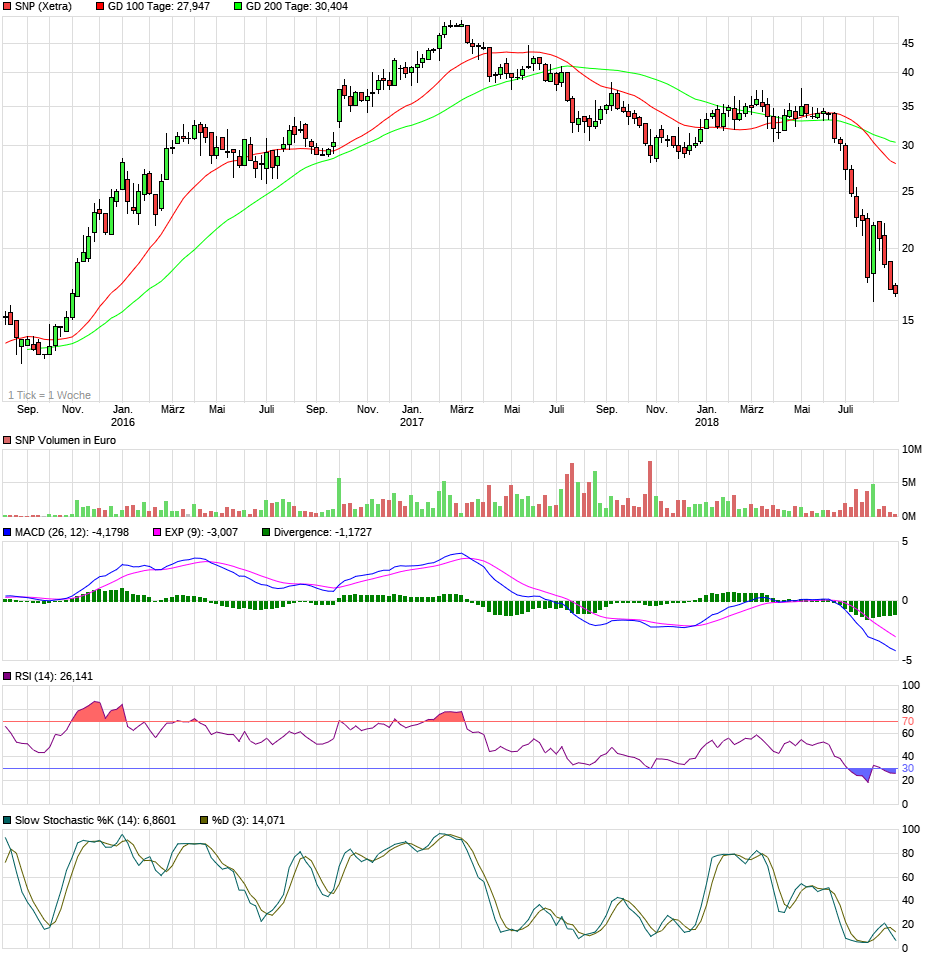Screen dimensions: 940x958
Task: Click the olive %D (3) legend swatch
Action: (204, 821)
